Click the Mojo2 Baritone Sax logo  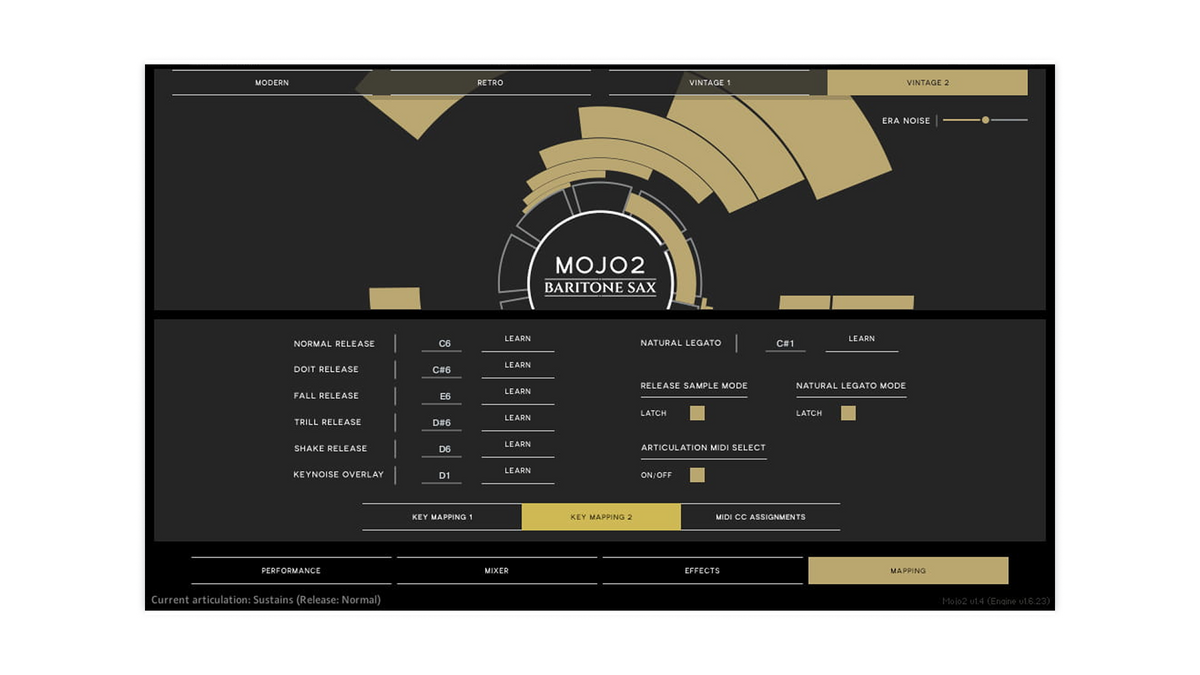[600, 275]
